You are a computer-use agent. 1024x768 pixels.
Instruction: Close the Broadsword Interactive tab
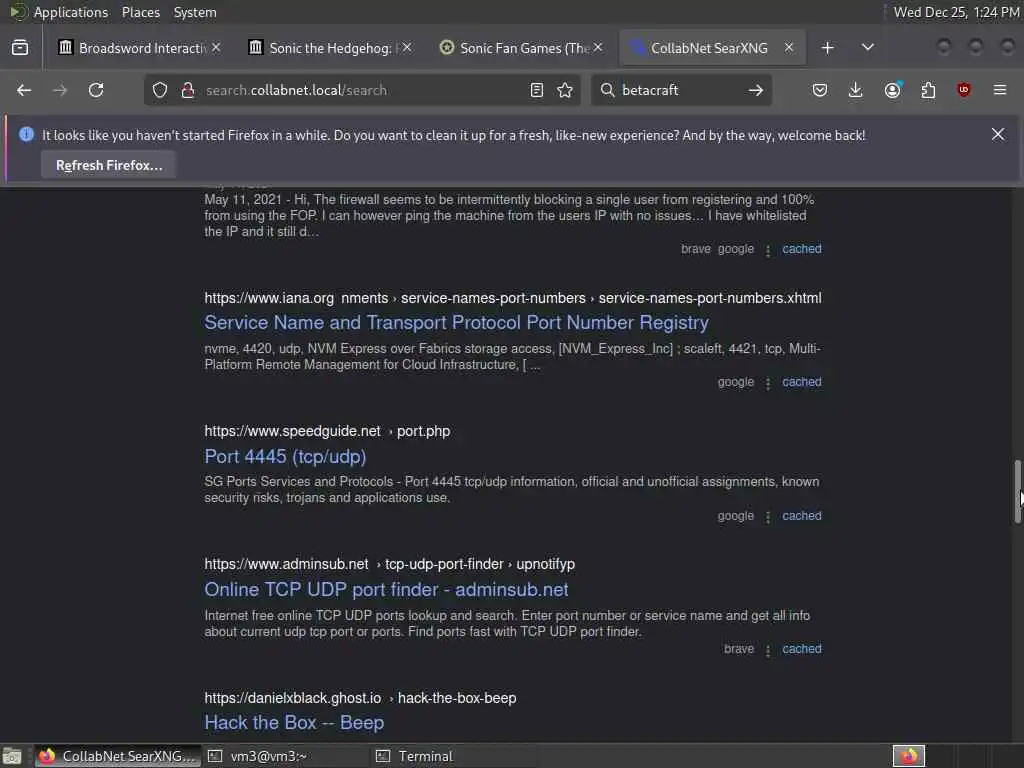click(x=216, y=48)
